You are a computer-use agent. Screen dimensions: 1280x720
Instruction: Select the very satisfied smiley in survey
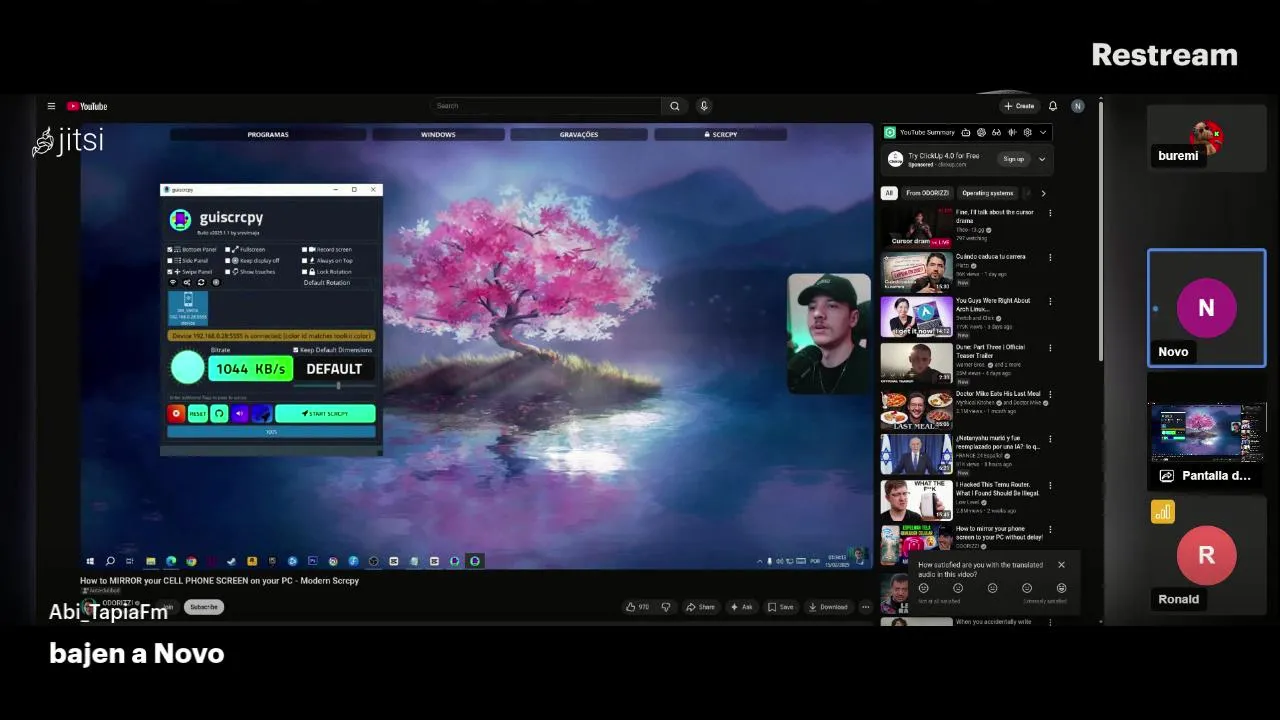pos(1061,588)
